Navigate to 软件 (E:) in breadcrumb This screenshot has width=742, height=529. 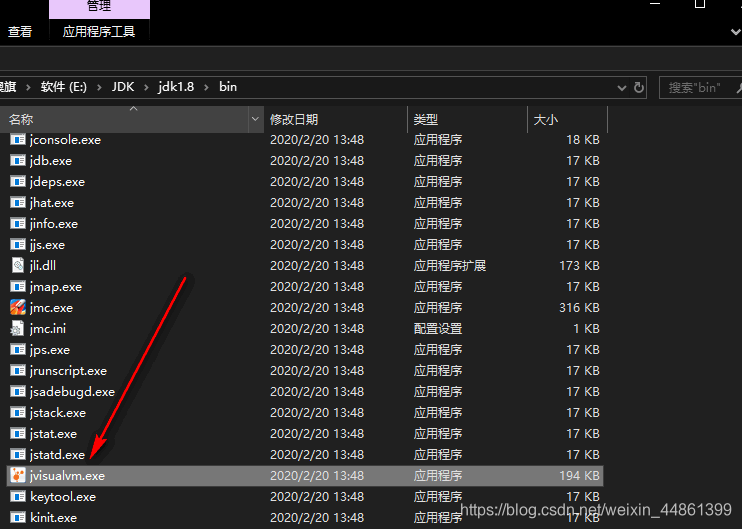[x=64, y=87]
